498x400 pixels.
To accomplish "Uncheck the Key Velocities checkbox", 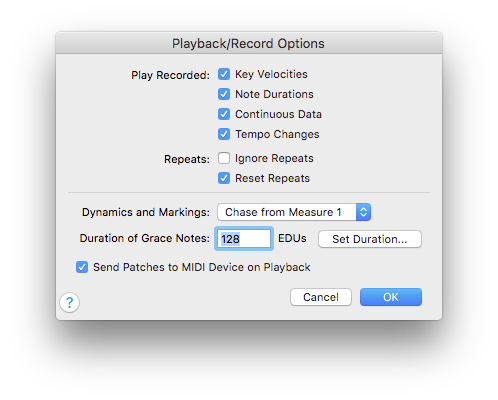I will pyautogui.click(x=224, y=74).
